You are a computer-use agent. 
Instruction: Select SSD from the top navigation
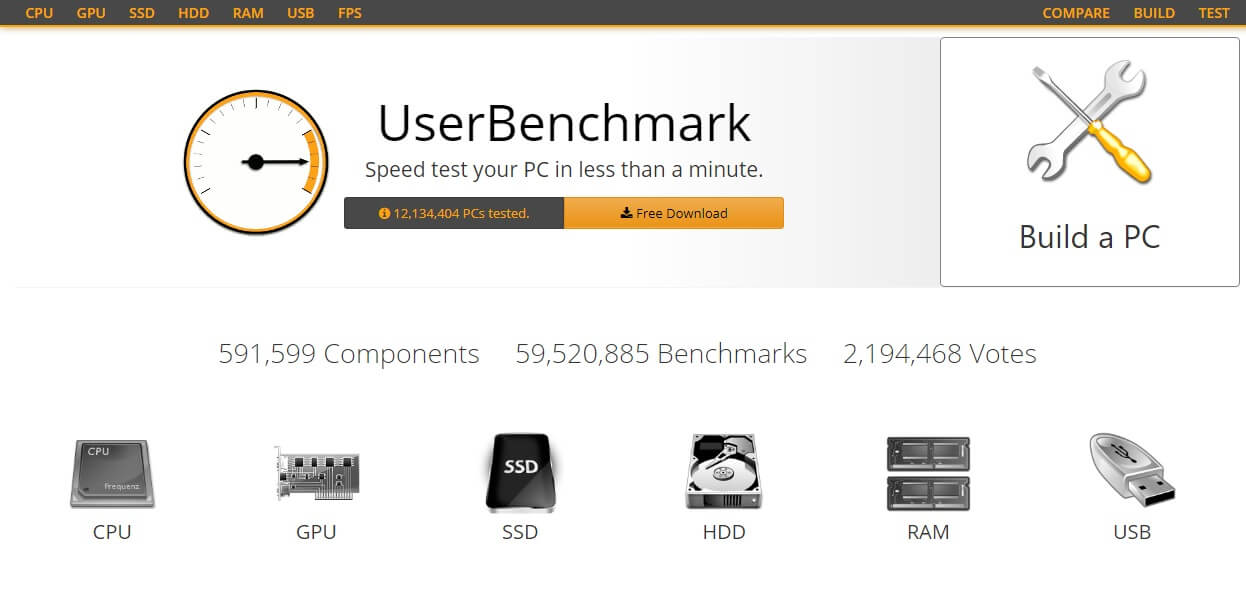coord(142,13)
